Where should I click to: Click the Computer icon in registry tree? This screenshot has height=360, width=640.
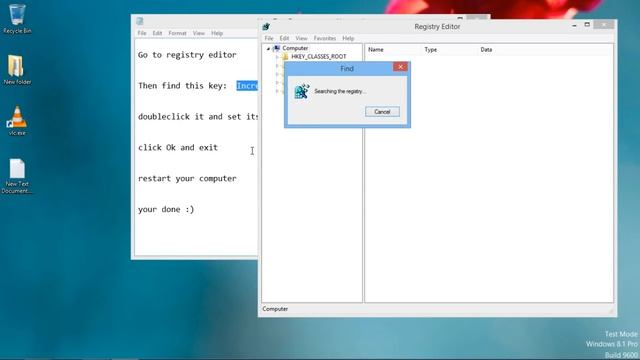click(x=277, y=48)
